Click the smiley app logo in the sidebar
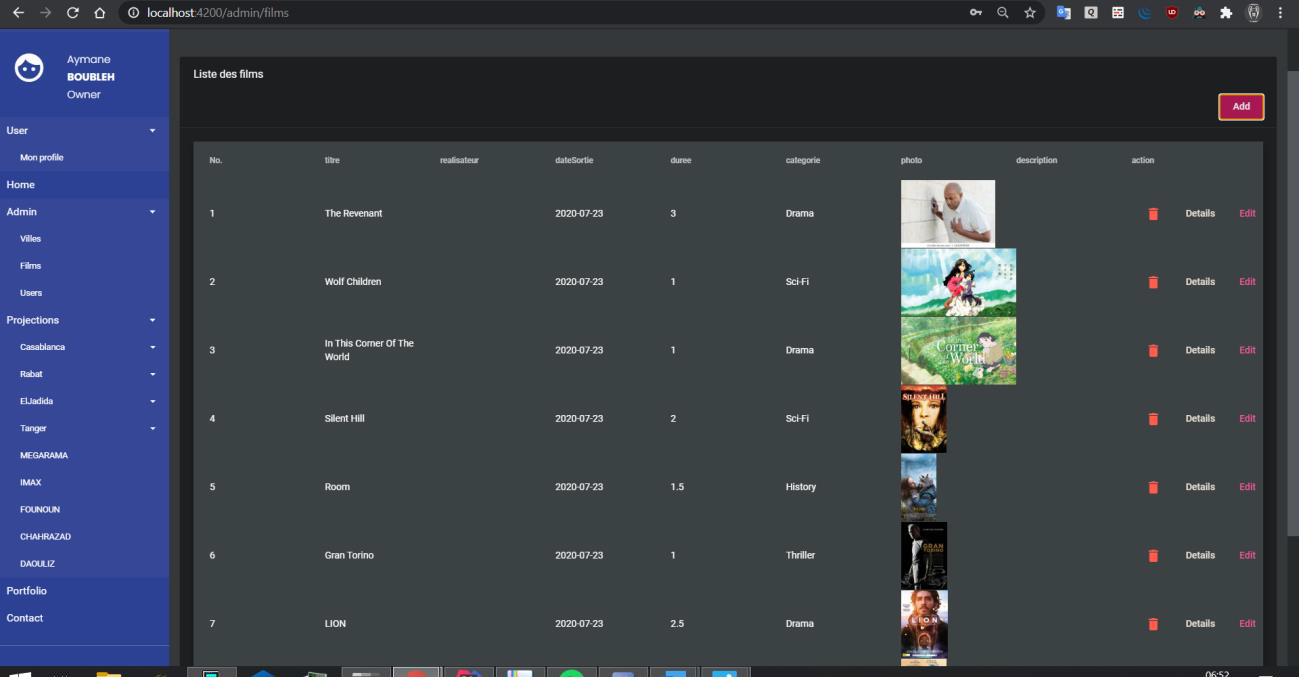The width and height of the screenshot is (1299, 677). 29,68
